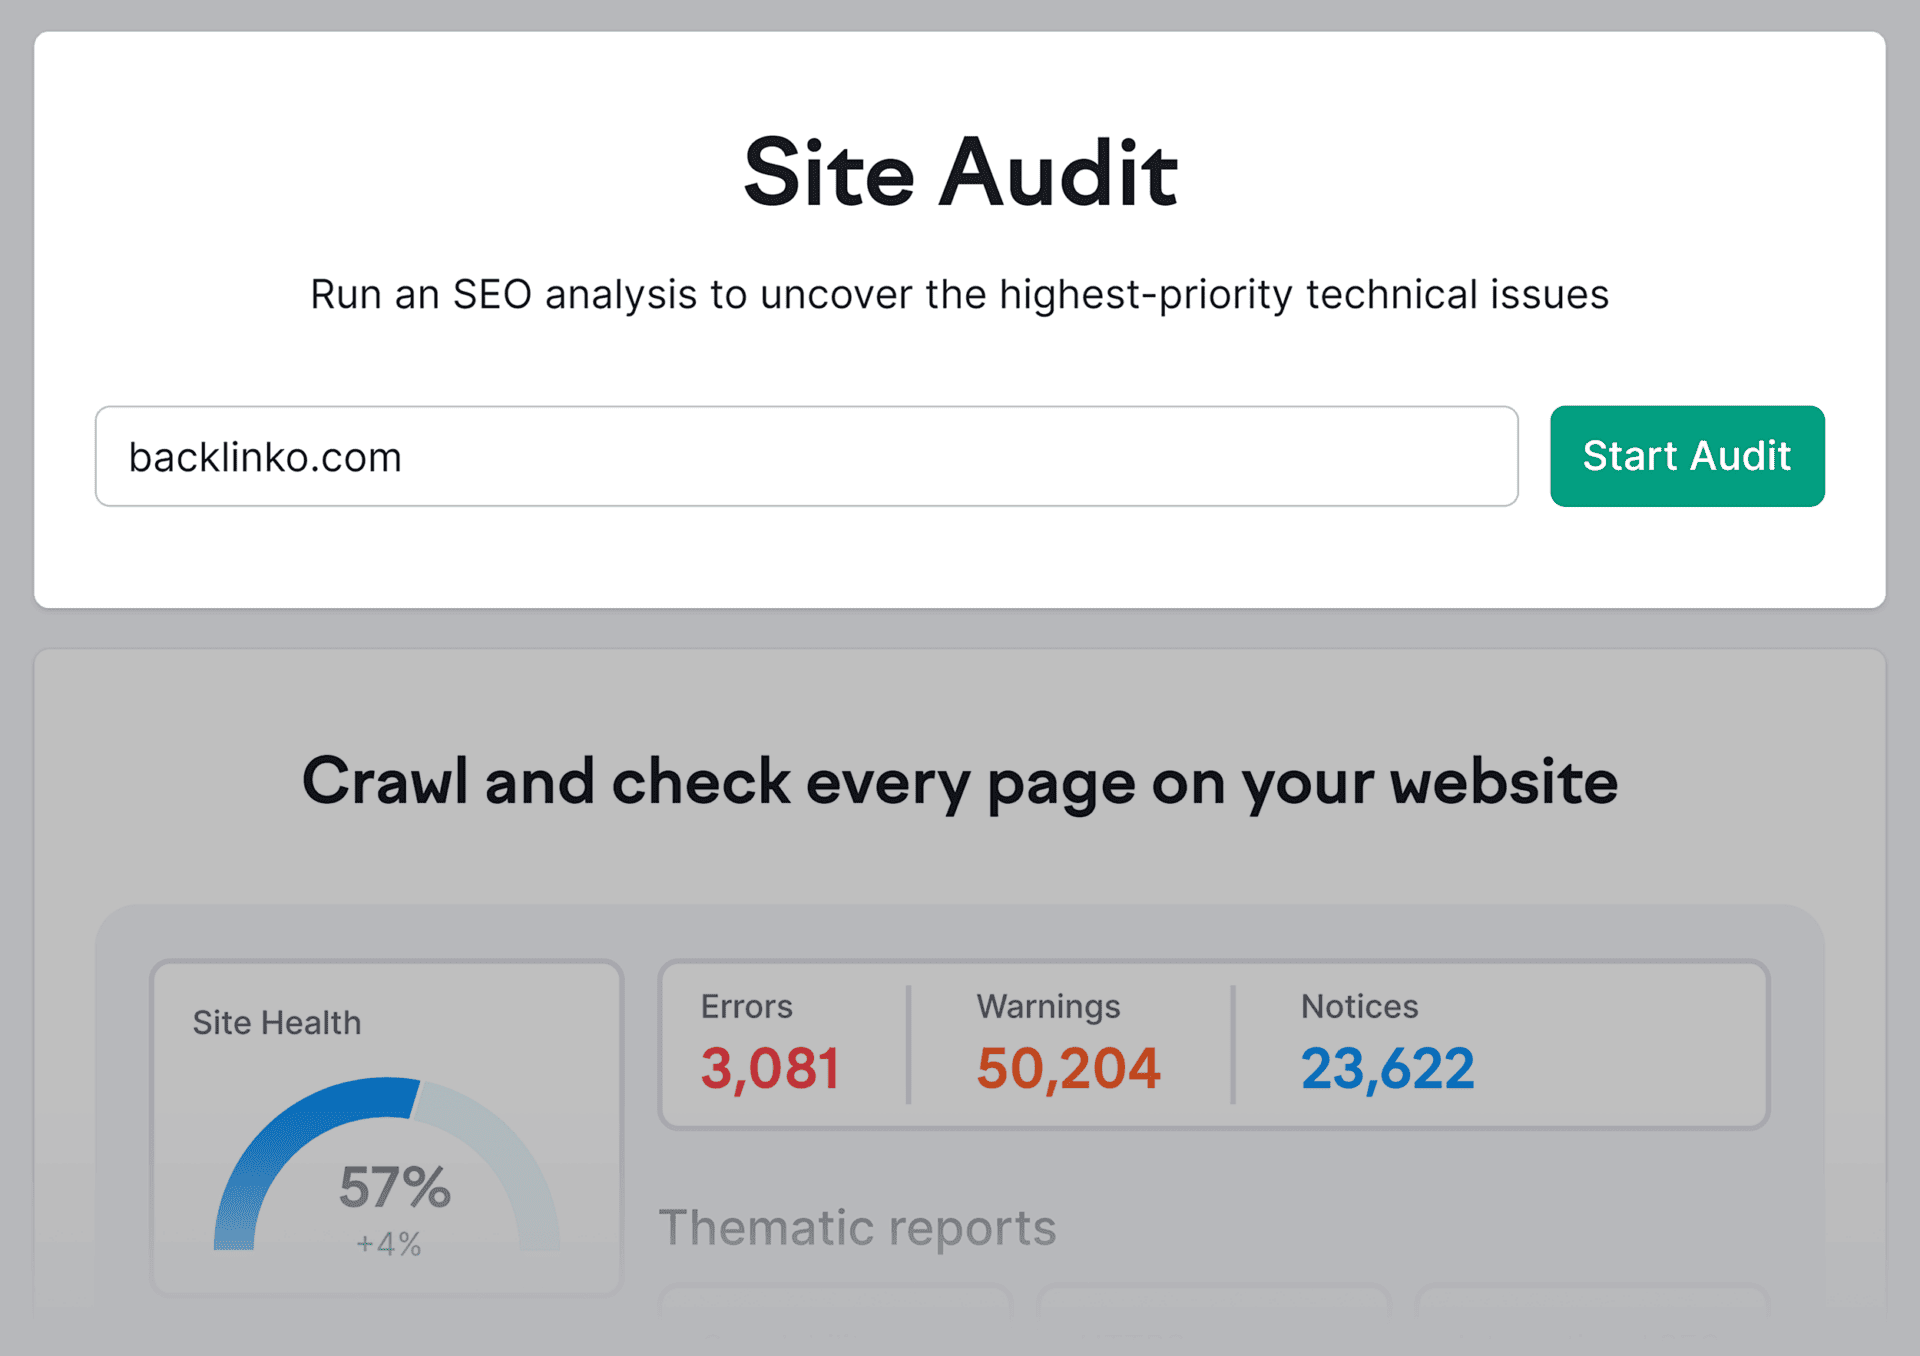
Task: Click the Errors label
Action: [x=746, y=1007]
